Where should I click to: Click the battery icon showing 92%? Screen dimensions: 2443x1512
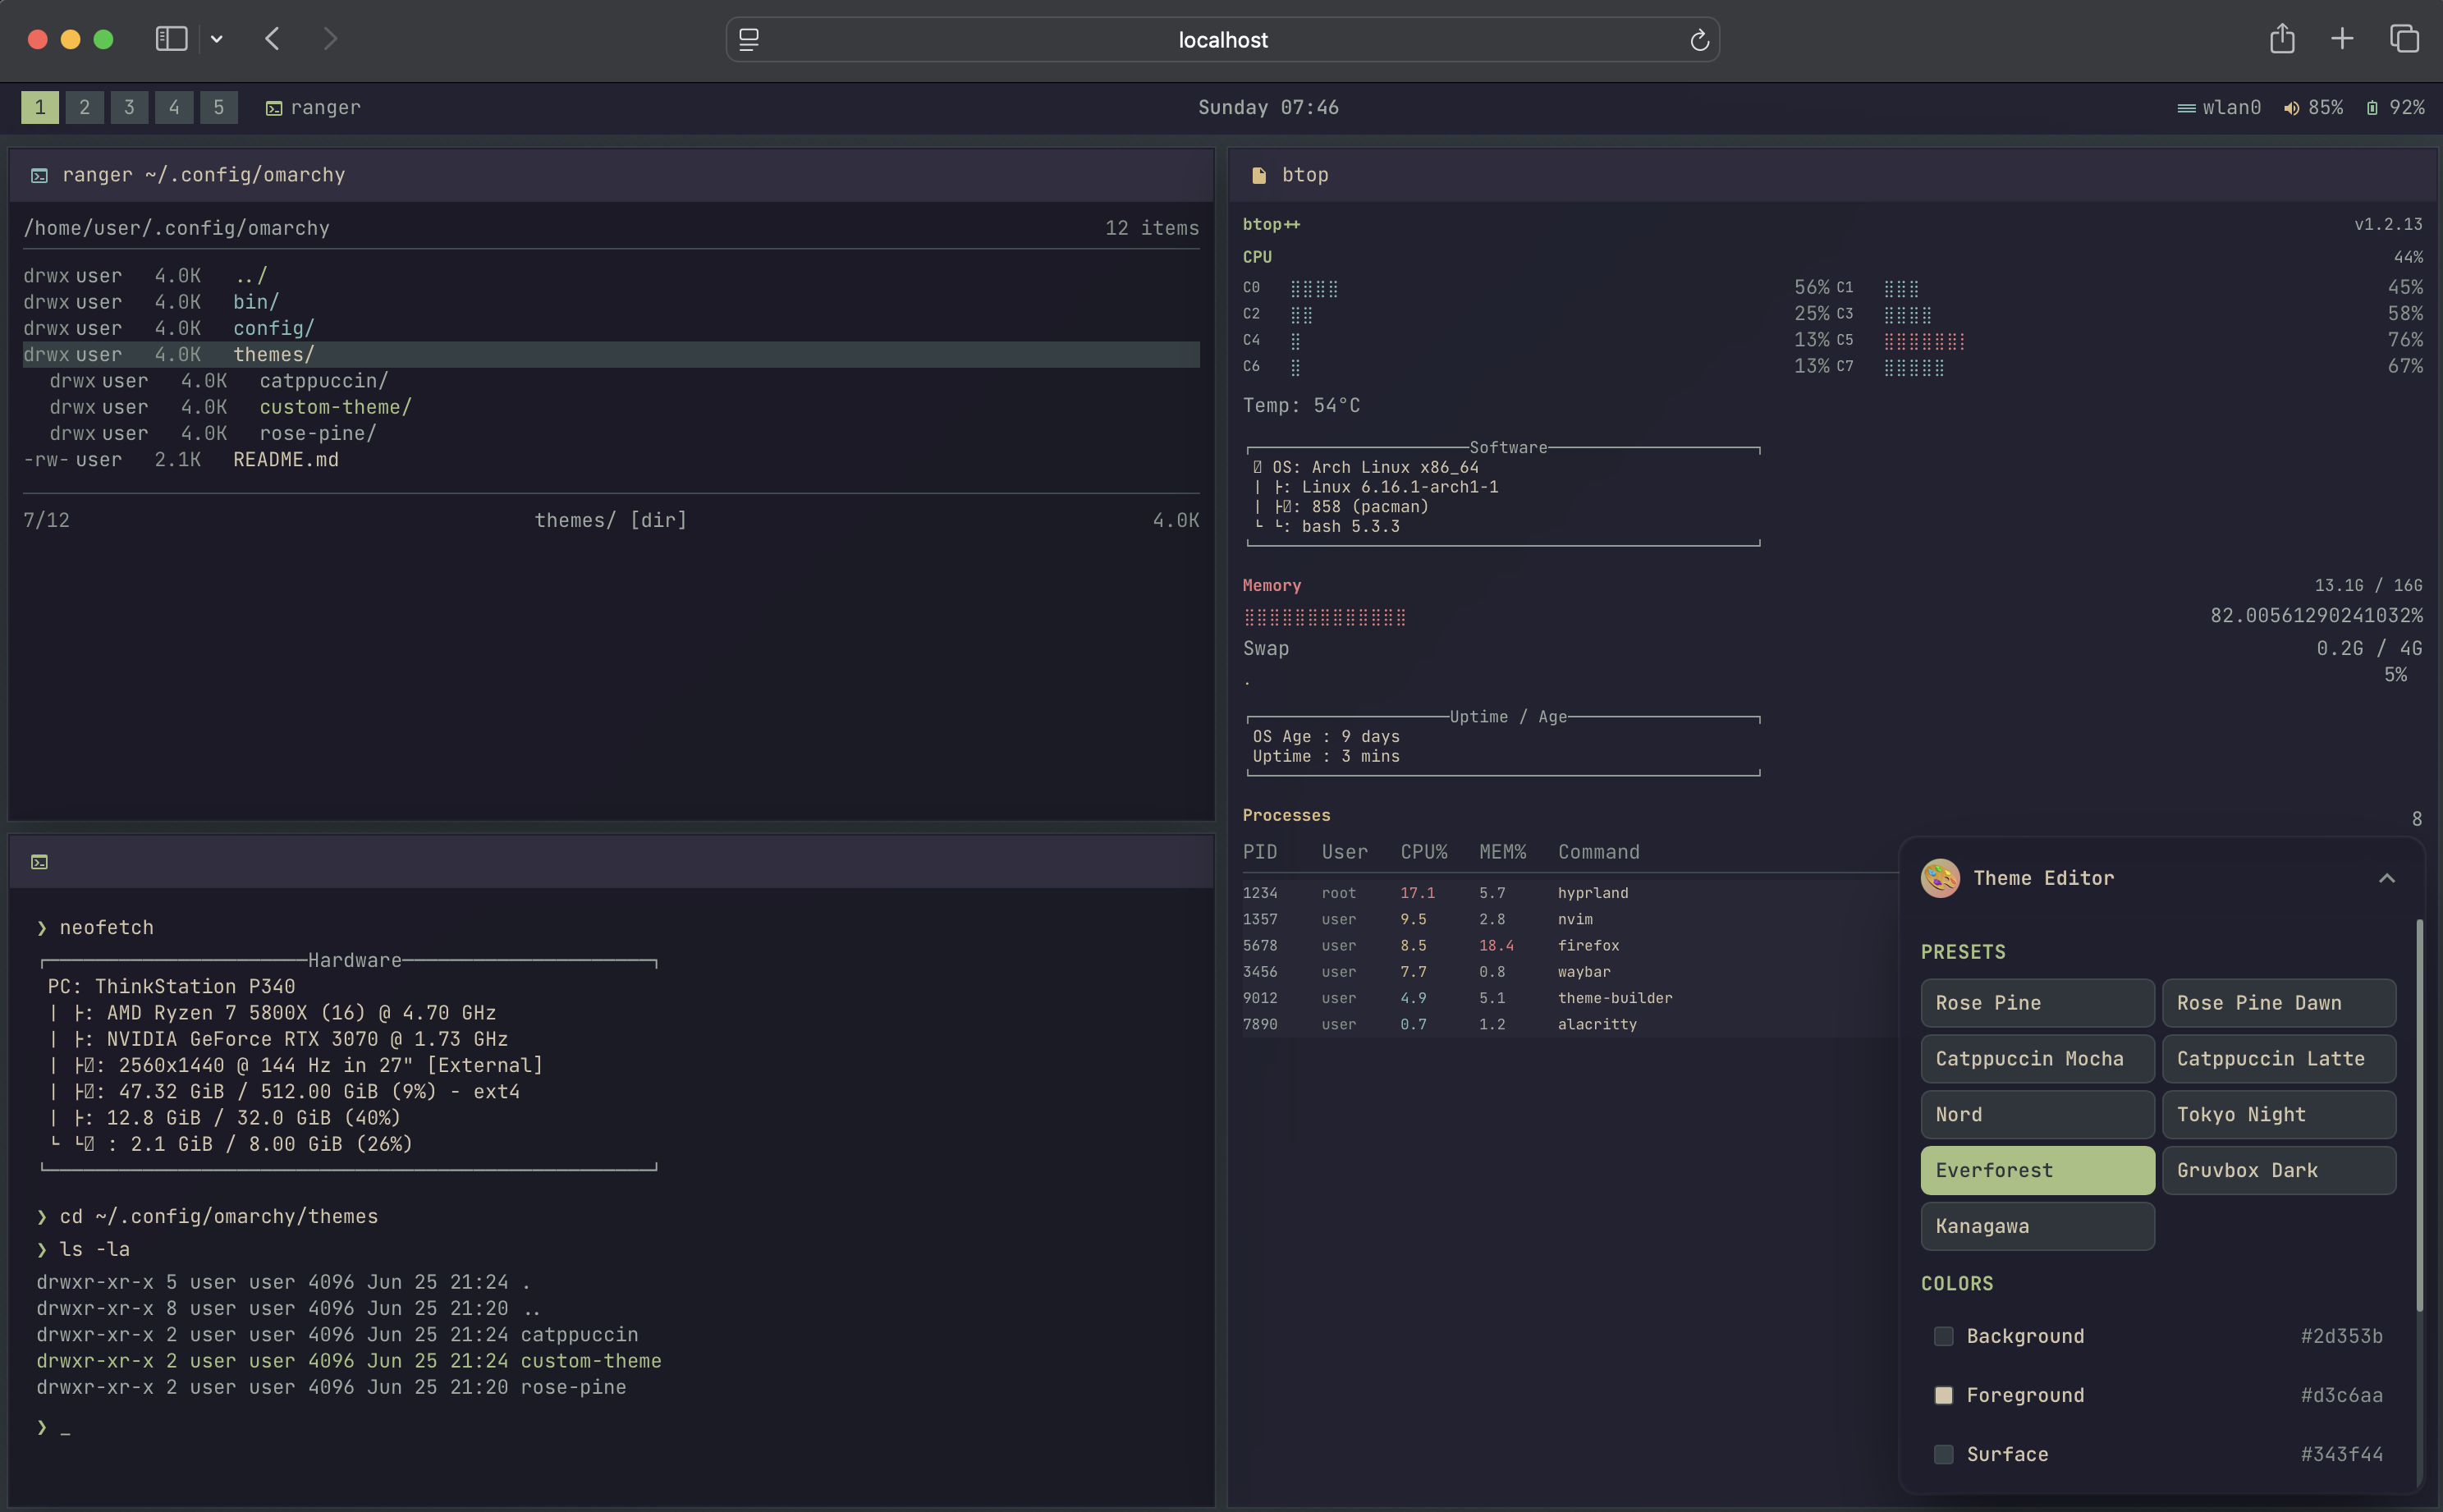coord(2371,108)
